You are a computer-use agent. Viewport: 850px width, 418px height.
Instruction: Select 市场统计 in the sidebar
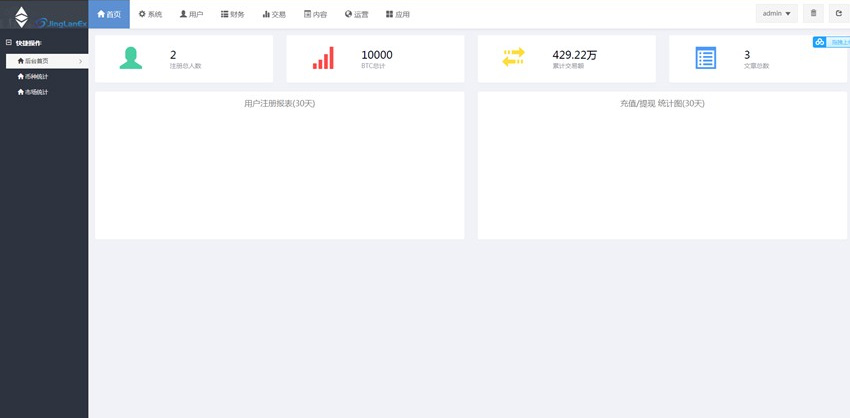[33, 92]
